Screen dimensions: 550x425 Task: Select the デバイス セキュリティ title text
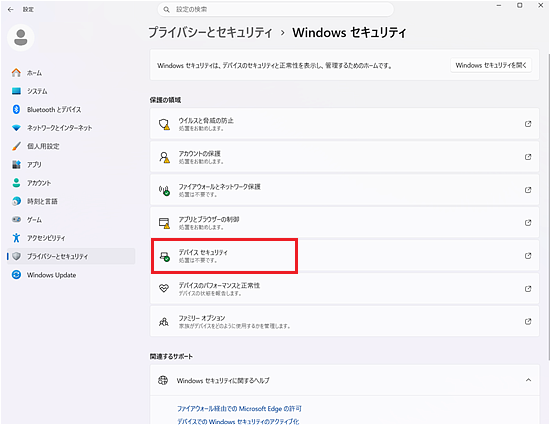203,252
